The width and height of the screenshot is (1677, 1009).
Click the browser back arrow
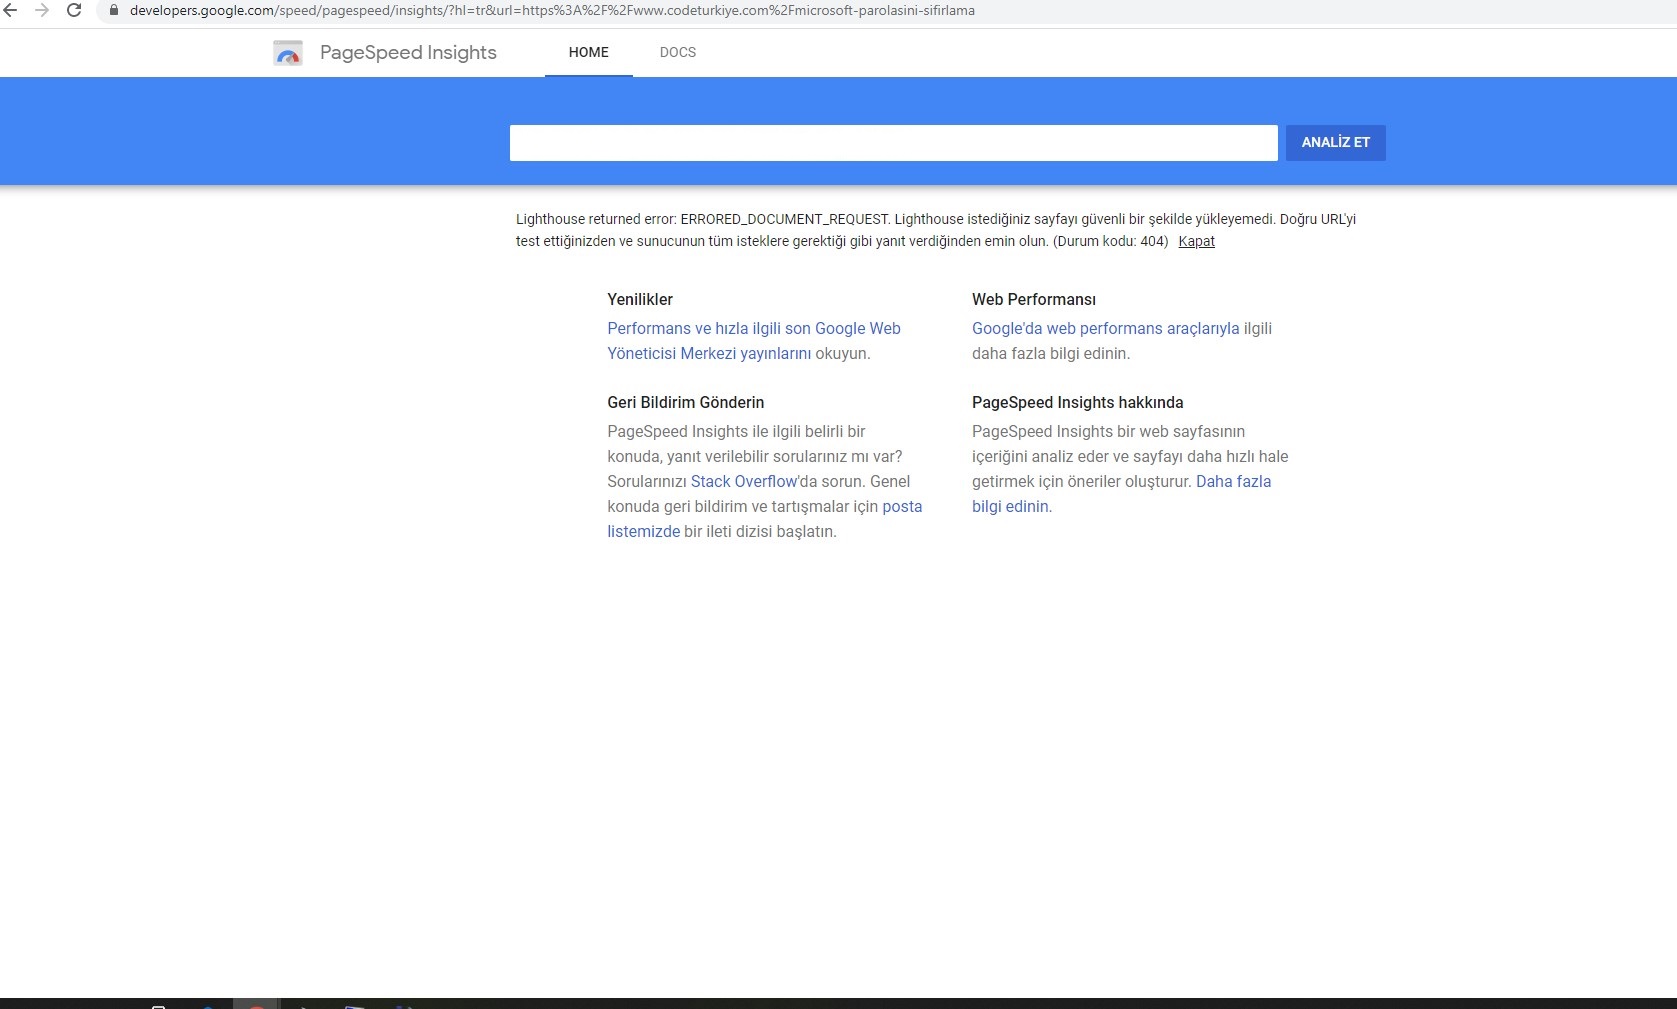10,10
